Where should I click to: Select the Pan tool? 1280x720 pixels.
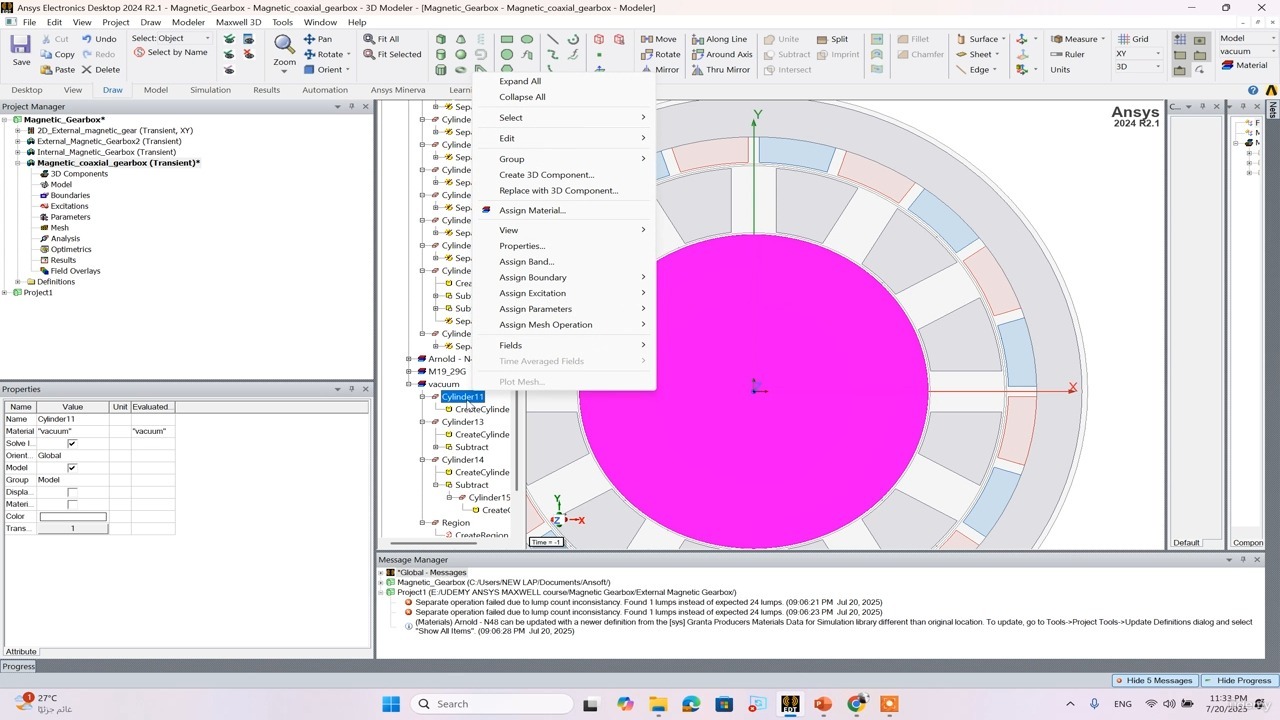[317, 39]
